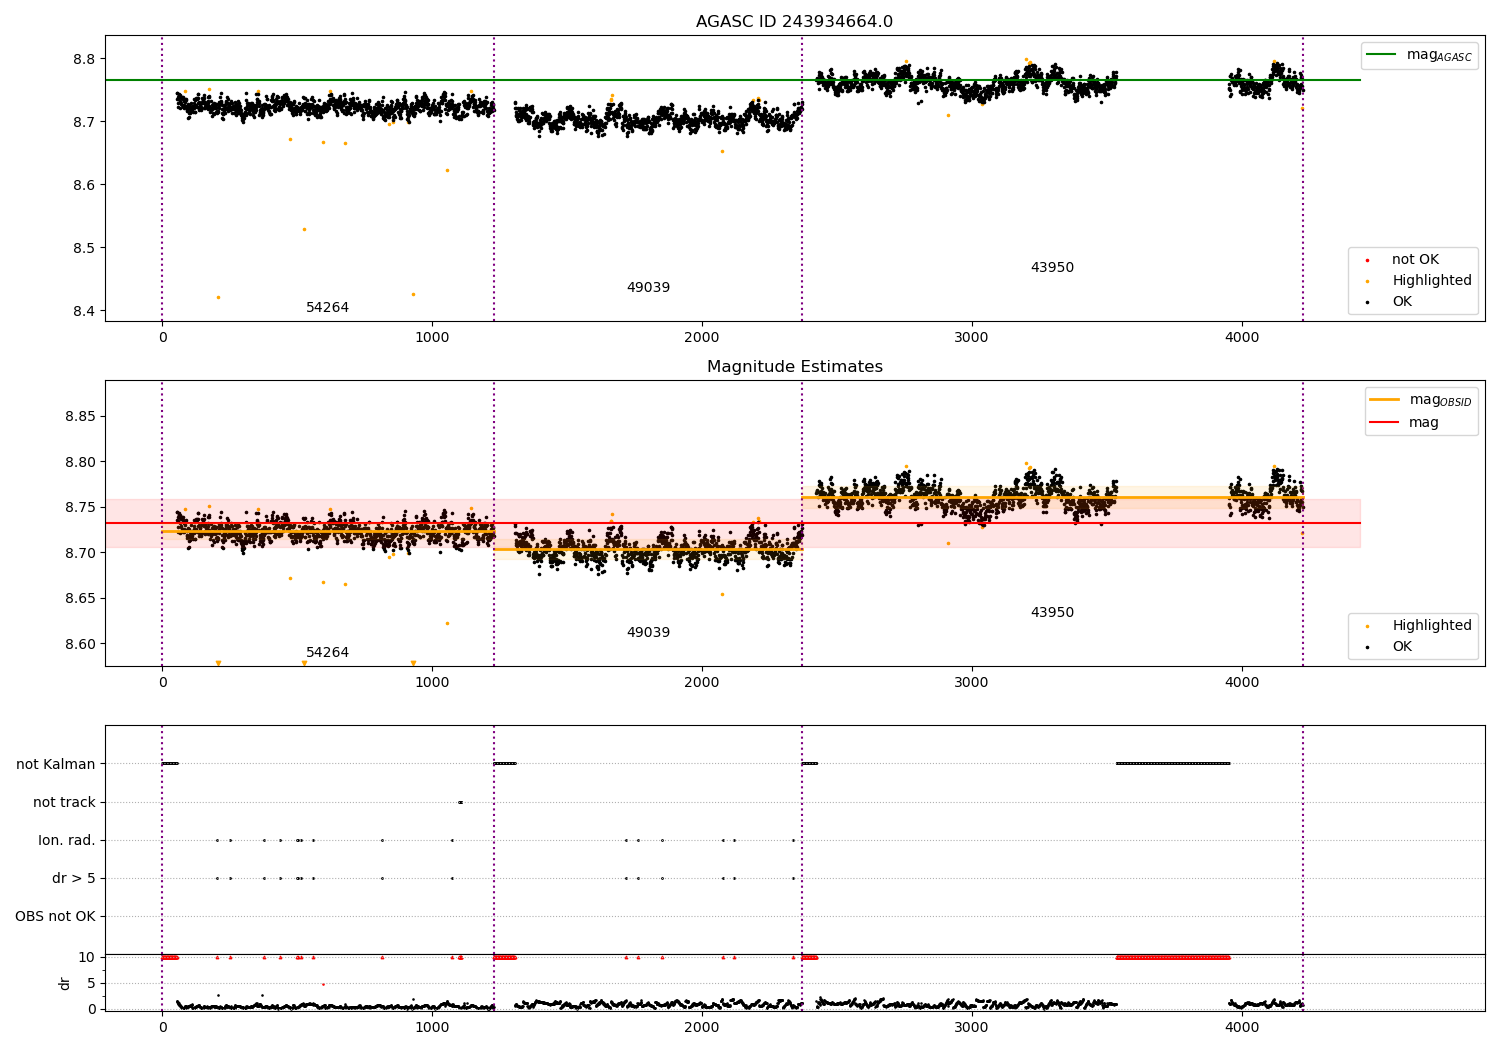Click the 1000 x-axis tick in bottom plot
The image size is (1500, 1050).
(432, 1026)
